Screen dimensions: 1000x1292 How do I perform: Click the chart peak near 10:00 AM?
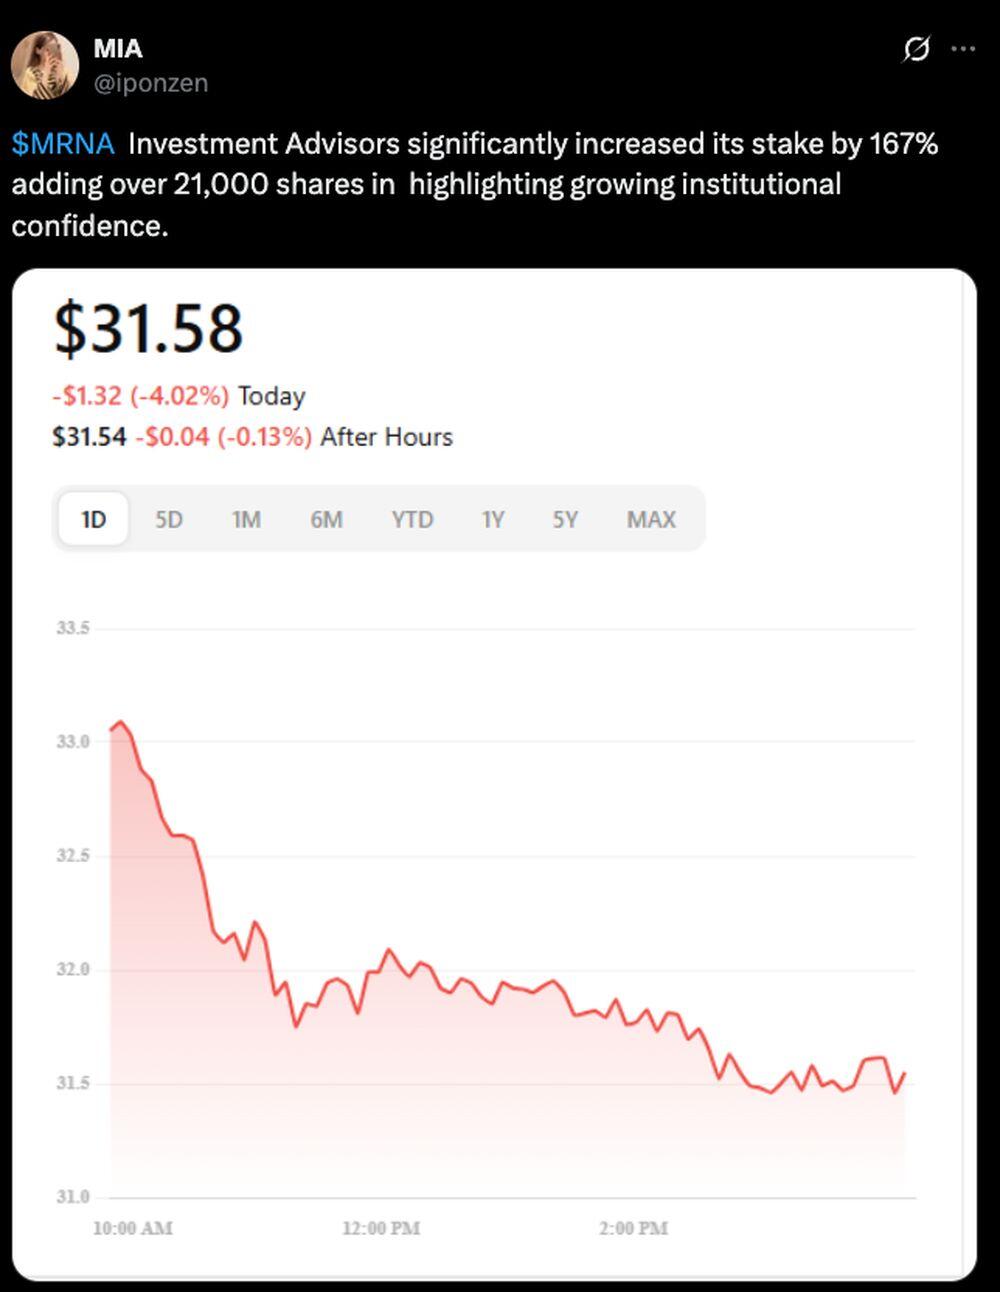click(x=120, y=721)
